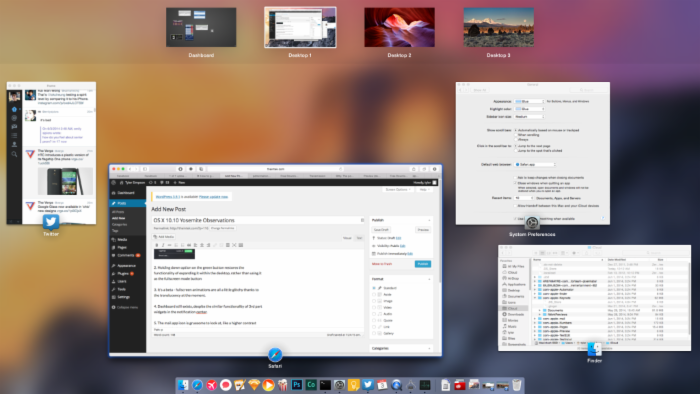This screenshot has height=394, width=700.
Task: Collapse the Format panel in WordPress
Action: click(x=429, y=279)
